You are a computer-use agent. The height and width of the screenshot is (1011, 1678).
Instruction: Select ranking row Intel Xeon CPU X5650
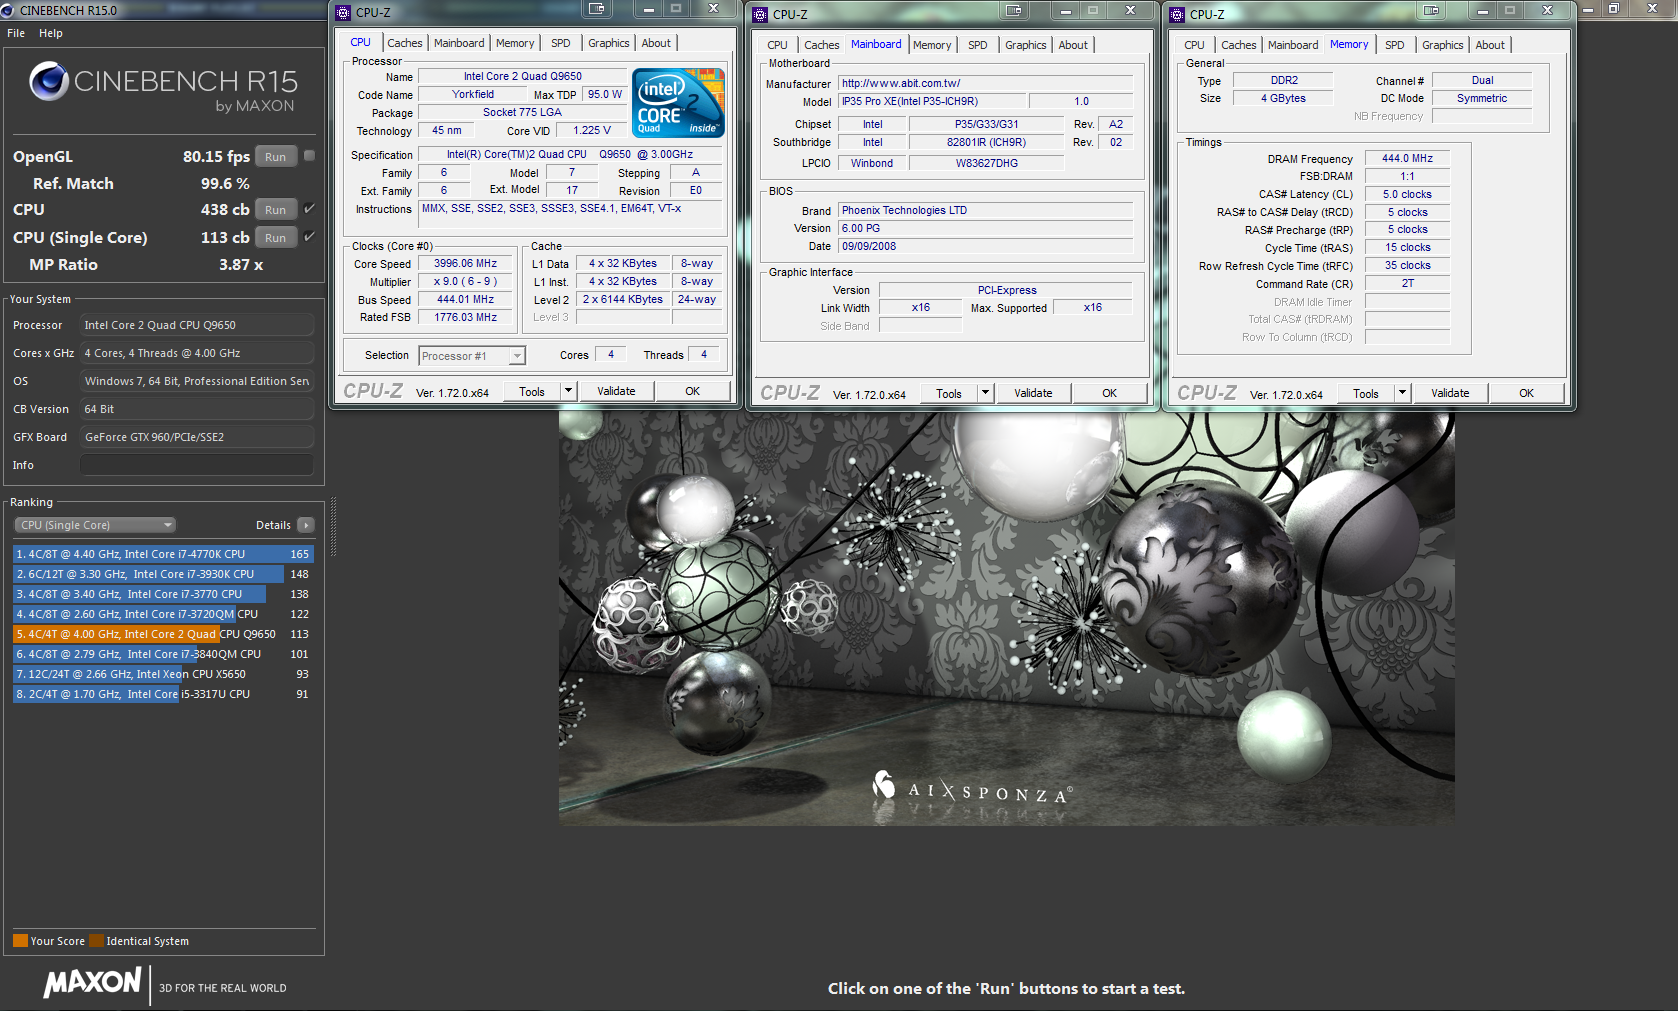tap(163, 674)
